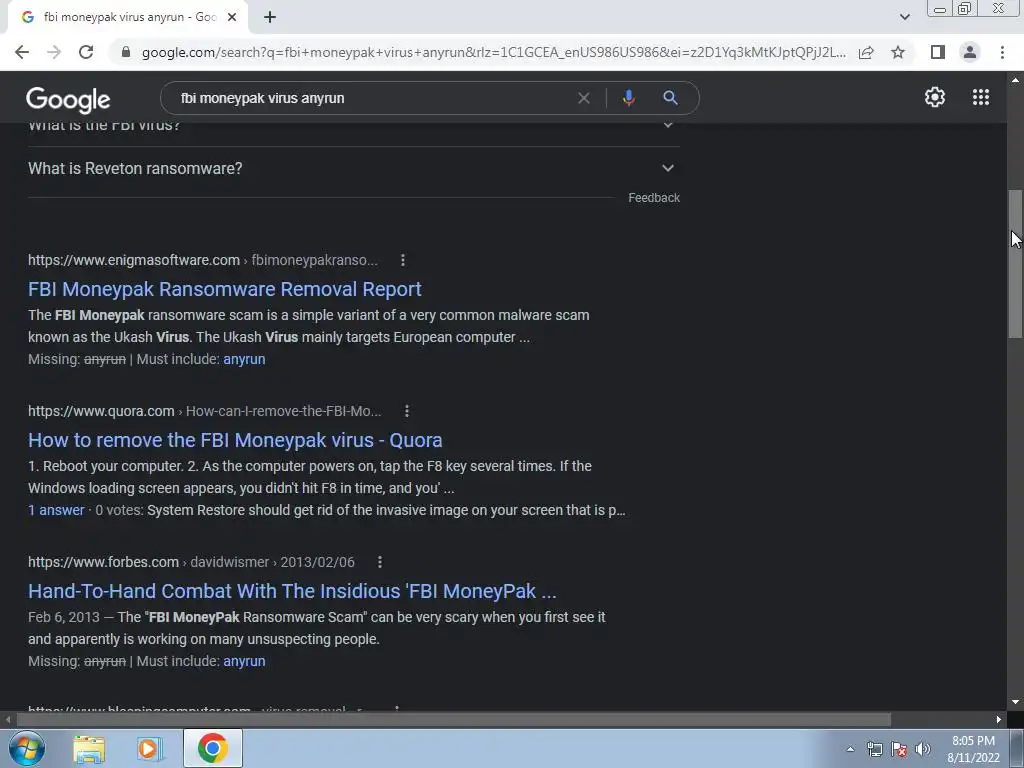
Task: Click the enigmasoftware.com result URL
Action: 202,260
